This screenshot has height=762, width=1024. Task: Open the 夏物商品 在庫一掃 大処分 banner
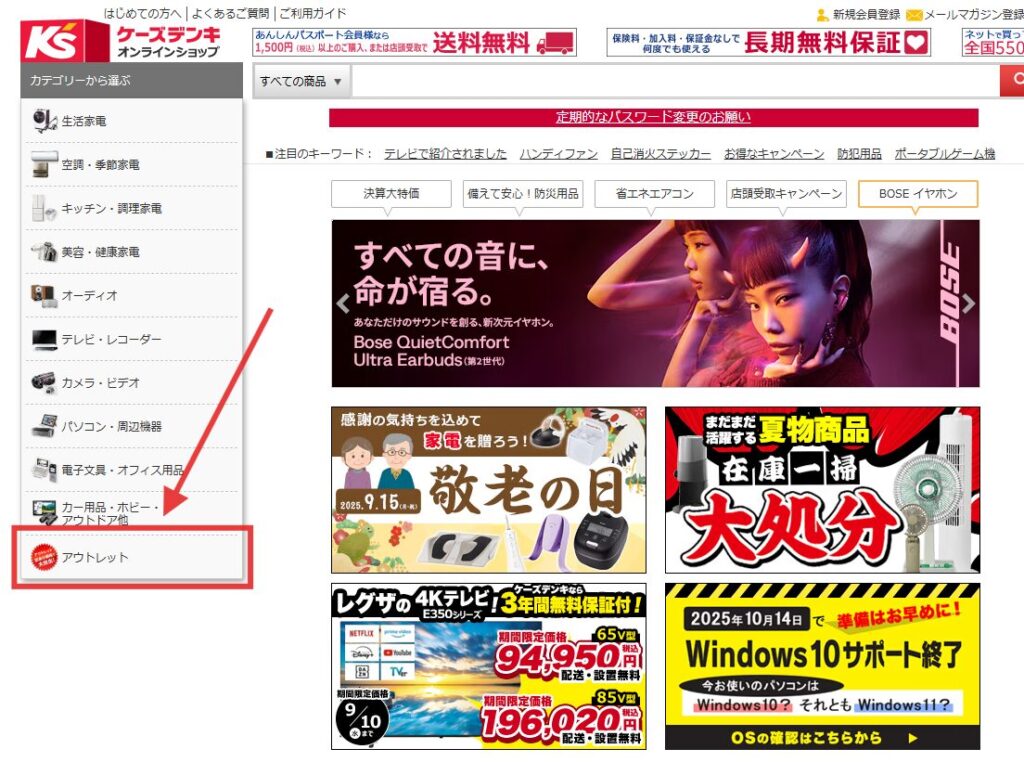pos(822,490)
